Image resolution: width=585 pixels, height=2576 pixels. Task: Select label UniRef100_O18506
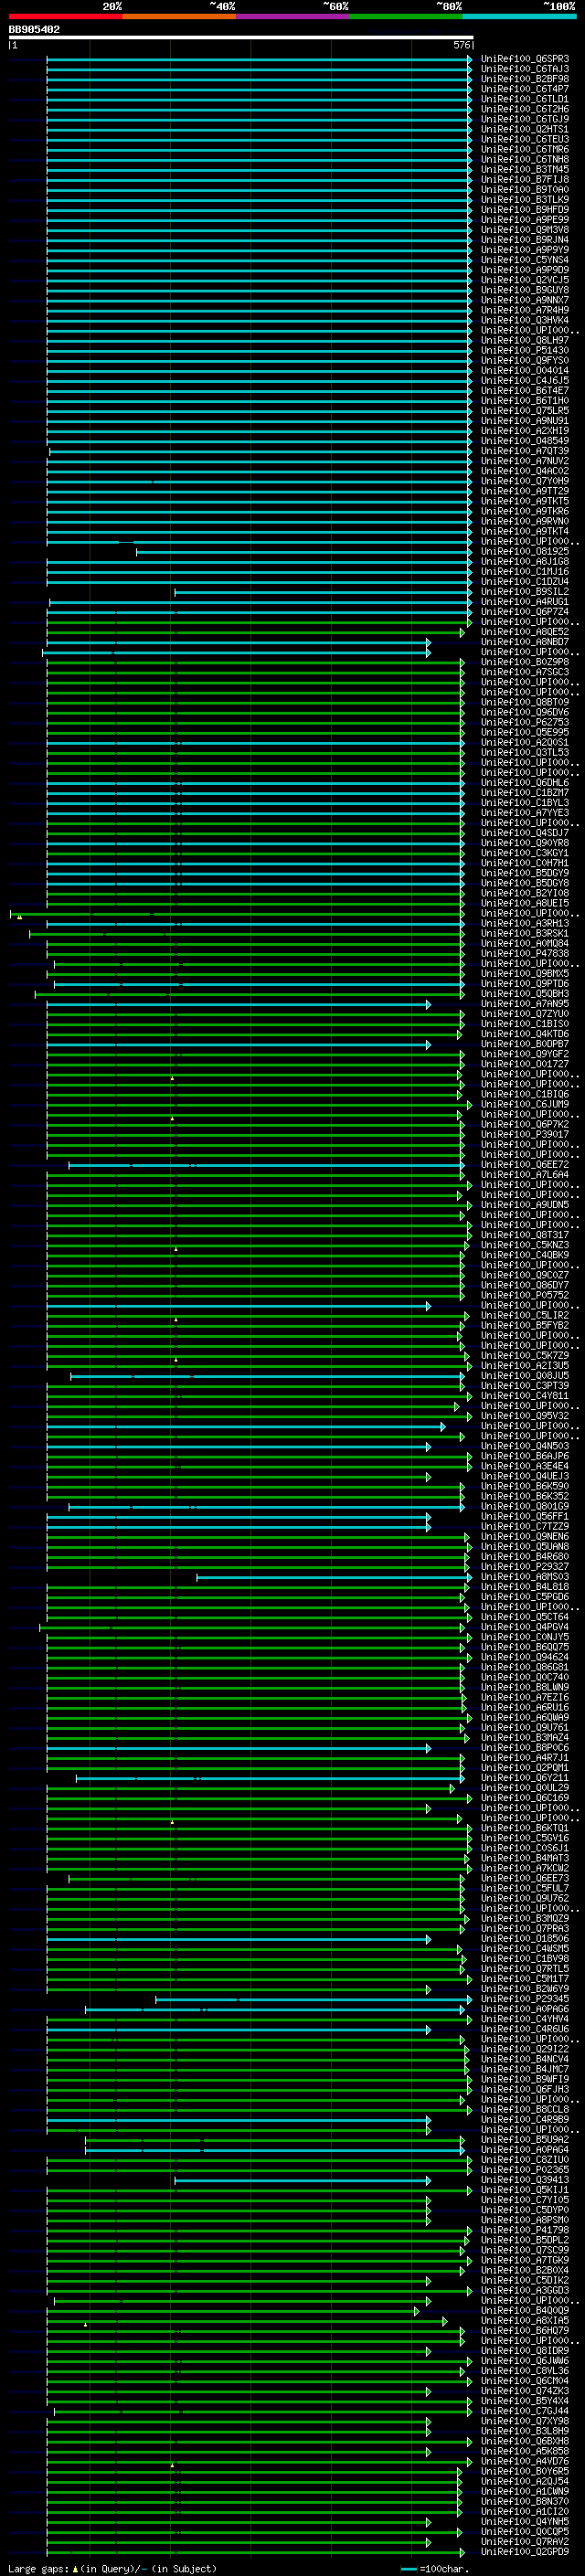525,1939
